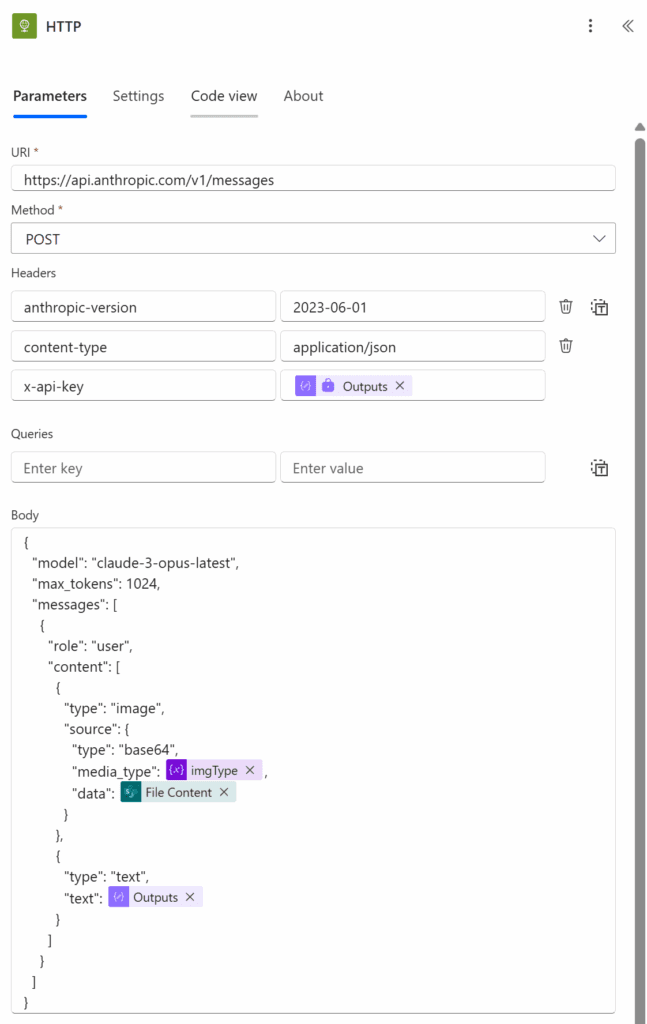The image size is (647, 1024).
Task: Switch Queries to text mode icon
Action: (x=599, y=468)
